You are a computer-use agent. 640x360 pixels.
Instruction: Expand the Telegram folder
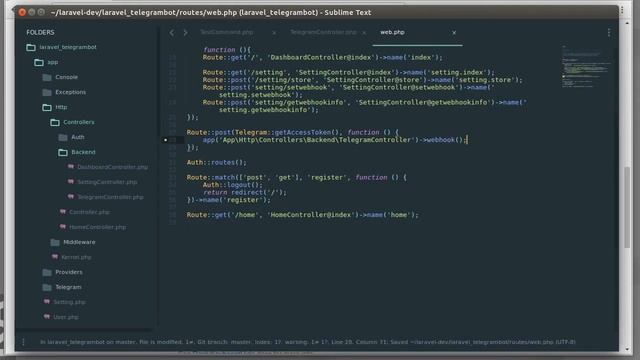[x=68, y=287]
